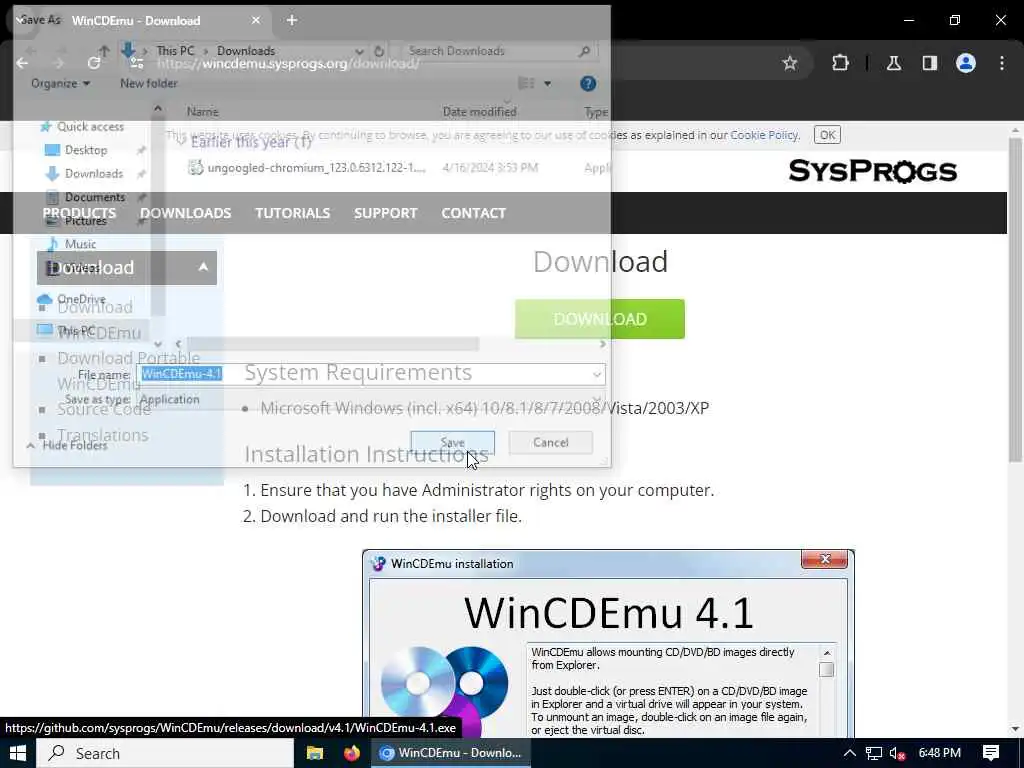The height and width of the screenshot is (768, 1024).
Task: Click the WinCDEmu installation screenshot image
Action: coord(608,644)
